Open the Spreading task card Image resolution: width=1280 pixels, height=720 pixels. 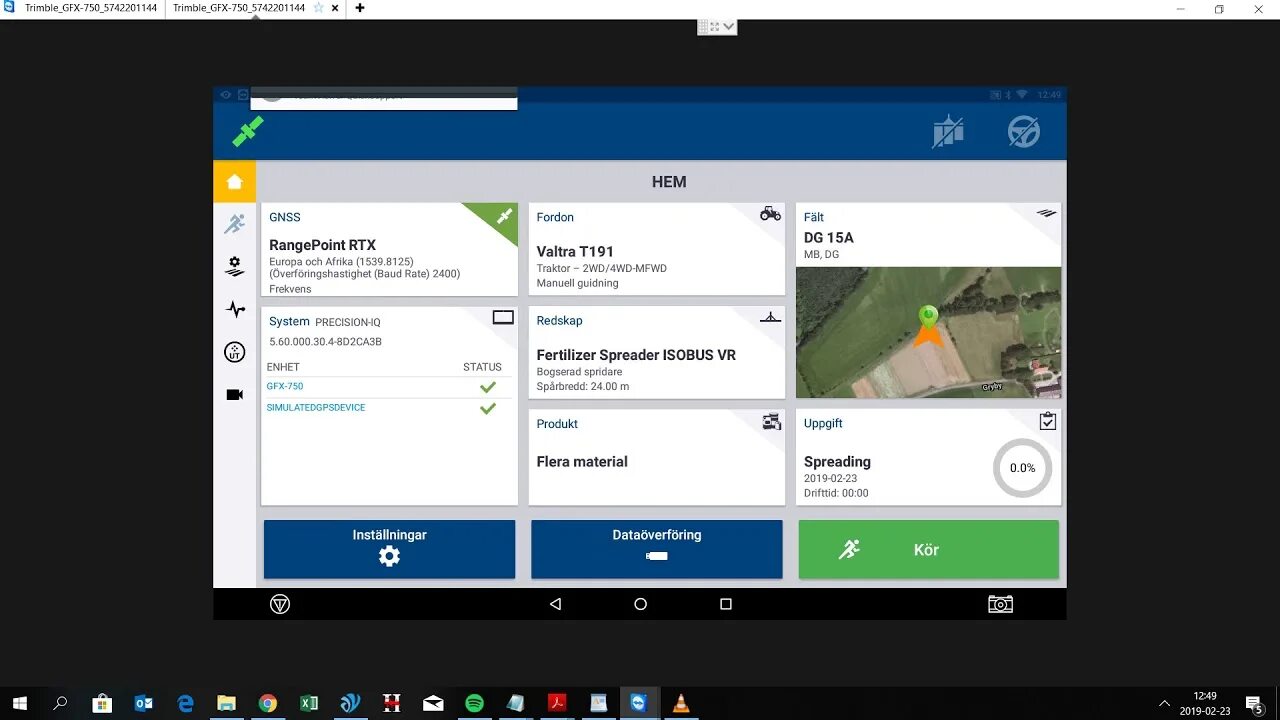coord(928,457)
